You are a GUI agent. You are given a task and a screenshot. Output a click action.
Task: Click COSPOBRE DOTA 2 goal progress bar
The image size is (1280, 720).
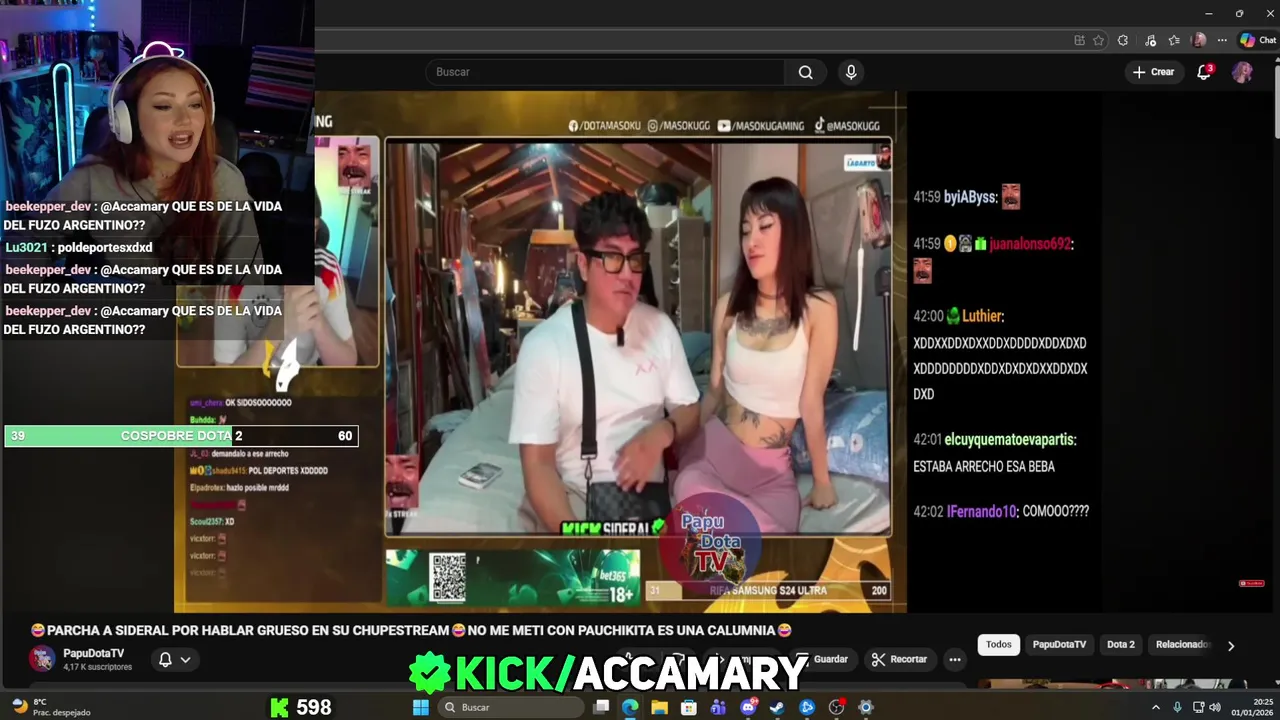181,436
